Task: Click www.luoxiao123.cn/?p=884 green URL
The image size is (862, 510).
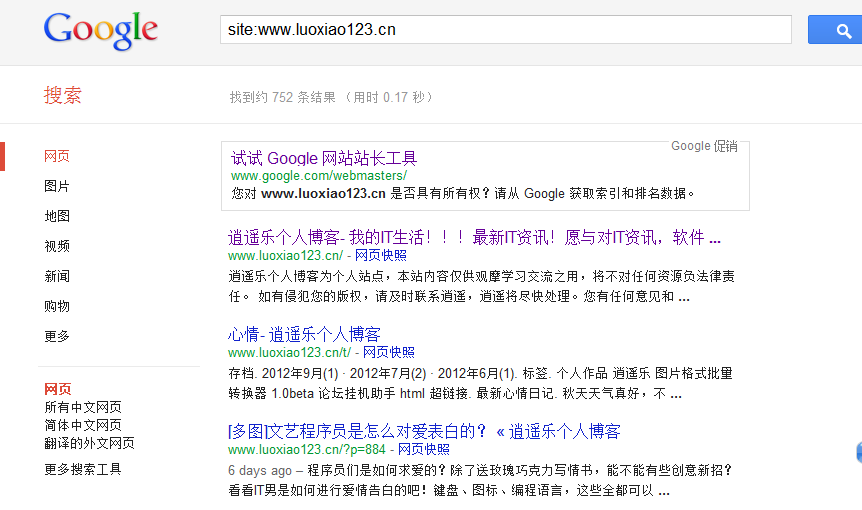Action: click(x=307, y=450)
